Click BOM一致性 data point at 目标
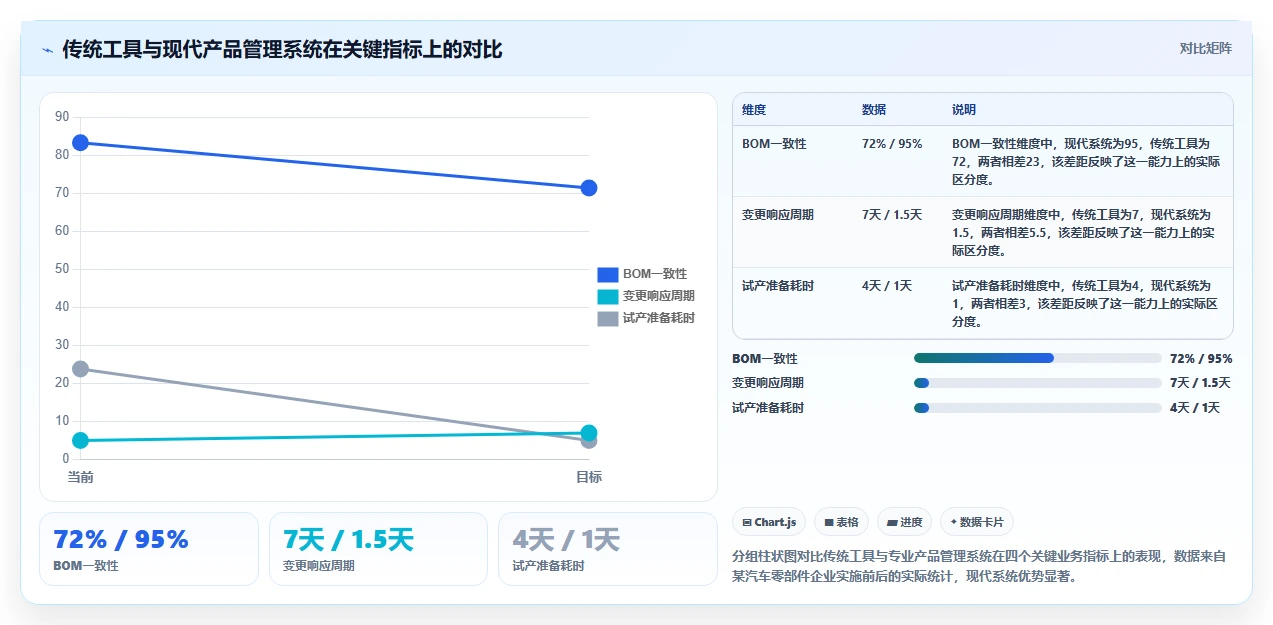 pos(589,188)
